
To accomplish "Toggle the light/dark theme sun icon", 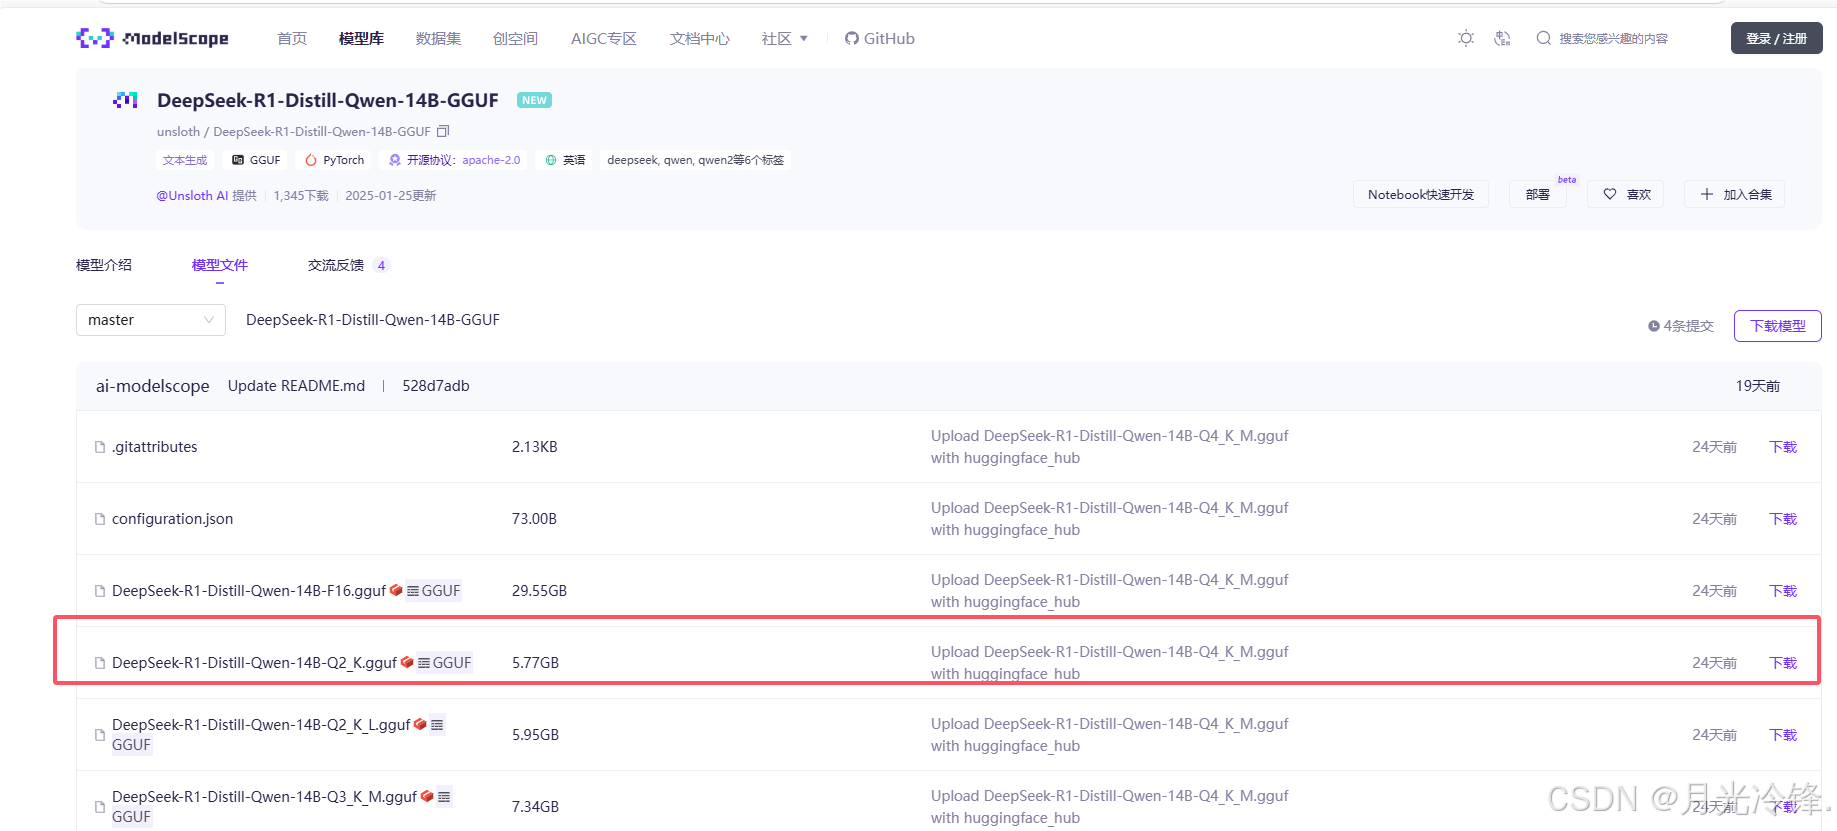I will point(1466,38).
